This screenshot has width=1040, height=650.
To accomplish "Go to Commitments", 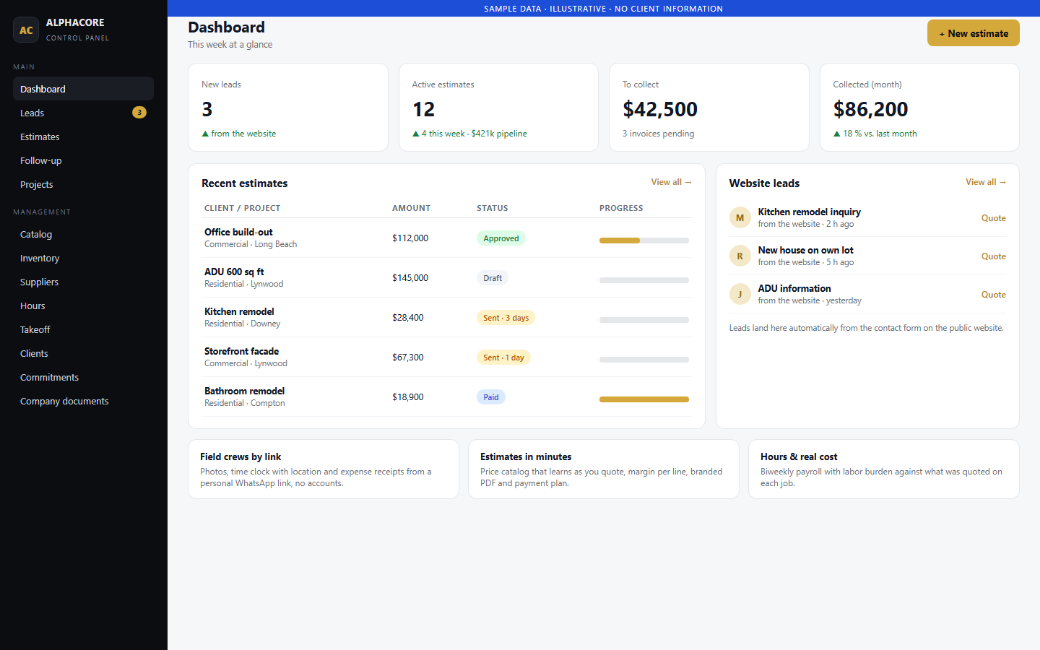I will (x=84, y=377).
